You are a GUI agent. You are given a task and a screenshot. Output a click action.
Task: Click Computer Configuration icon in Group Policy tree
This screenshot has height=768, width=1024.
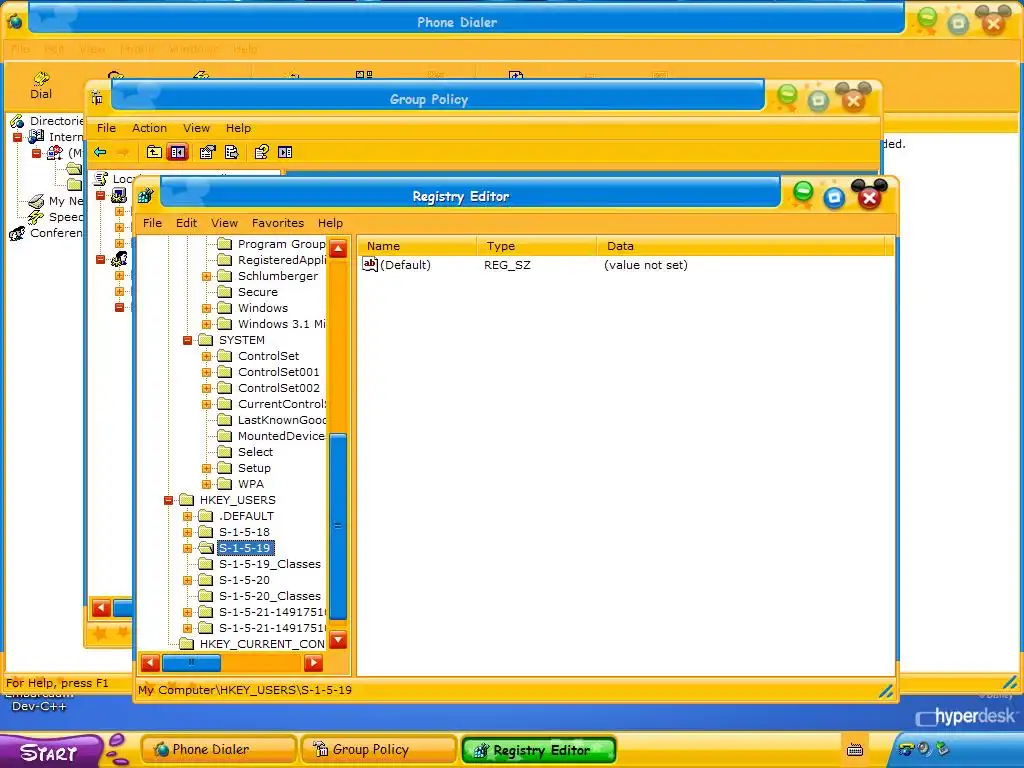[119, 195]
